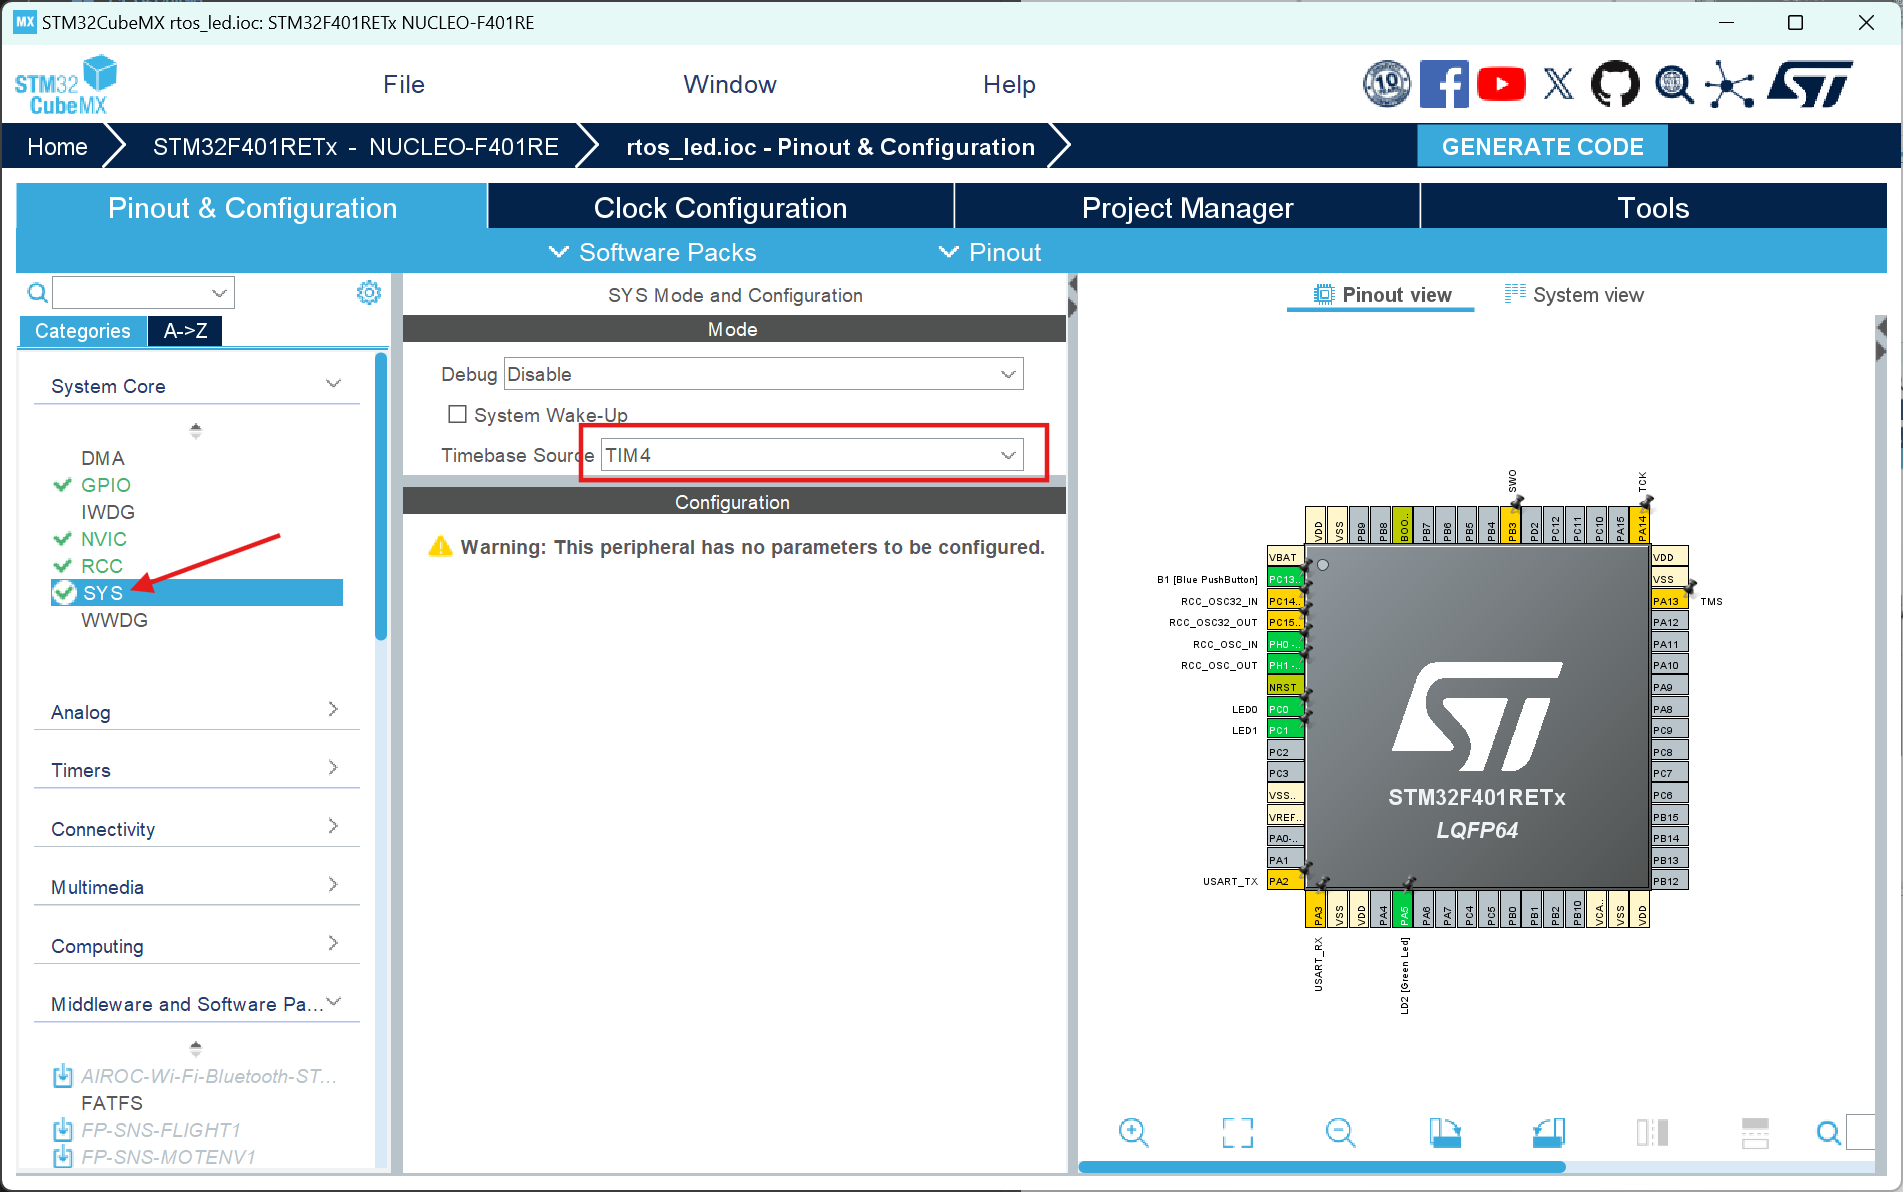The height and width of the screenshot is (1192, 1903).
Task: Click the network star icon in header
Action: (1730, 85)
